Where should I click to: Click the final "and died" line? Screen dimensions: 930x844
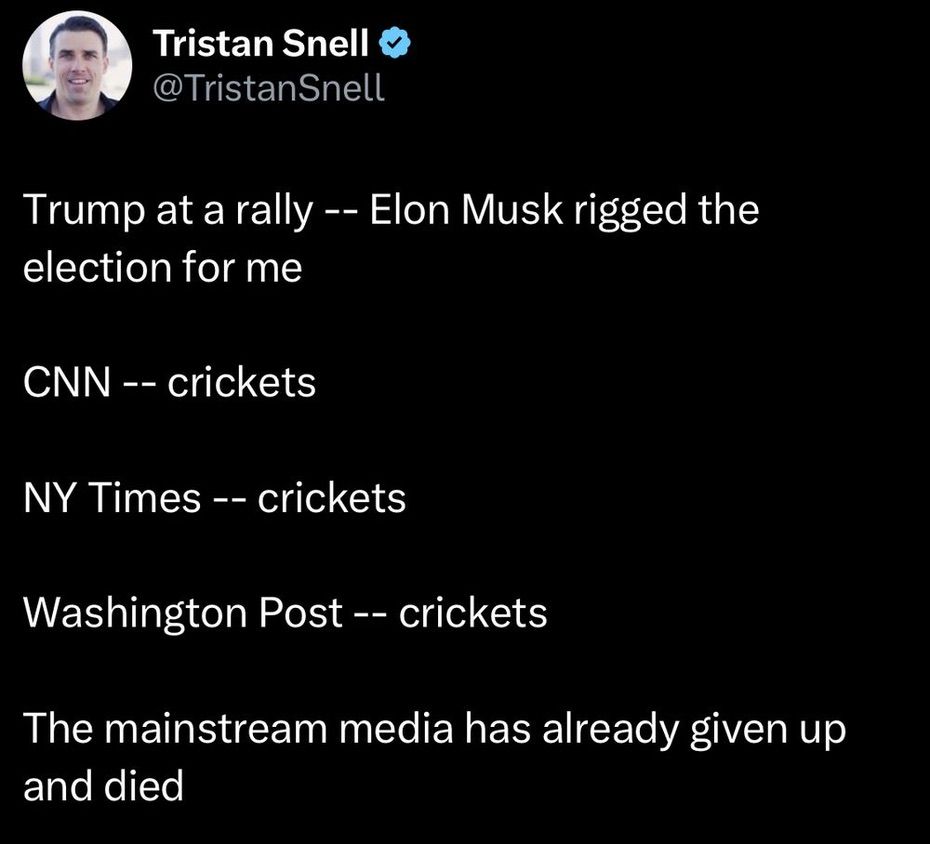(103, 785)
